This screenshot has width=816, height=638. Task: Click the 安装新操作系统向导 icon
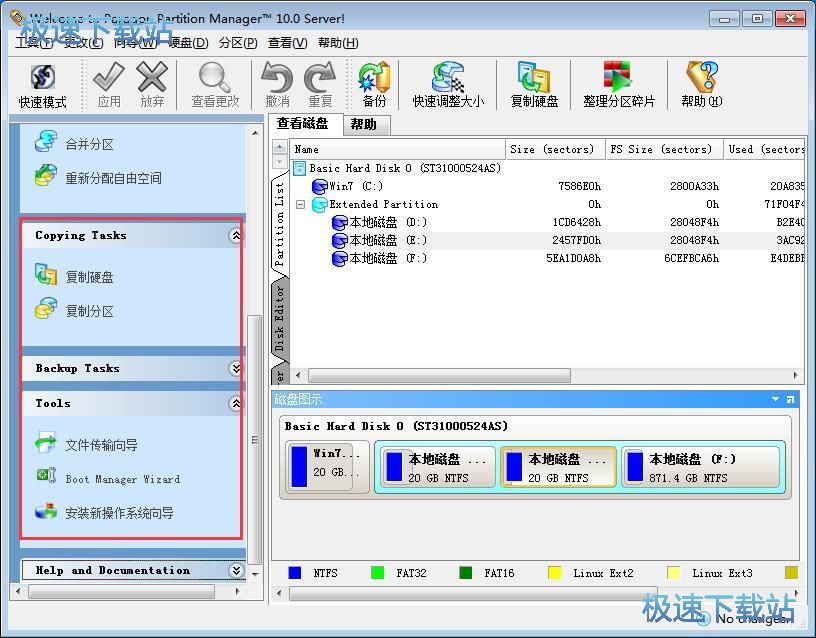pyautogui.click(x=46, y=511)
